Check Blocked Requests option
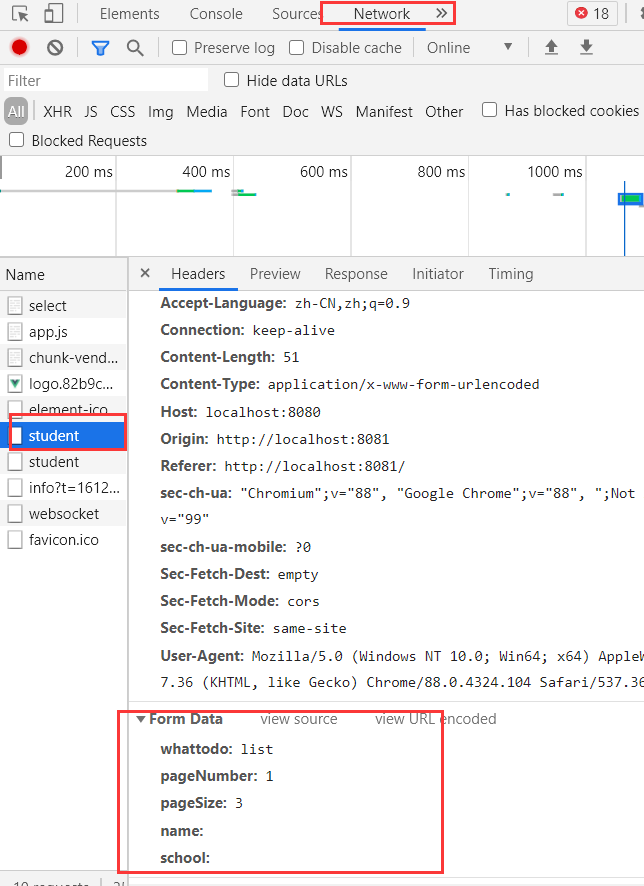Screen dimensions: 644x886 [17, 140]
